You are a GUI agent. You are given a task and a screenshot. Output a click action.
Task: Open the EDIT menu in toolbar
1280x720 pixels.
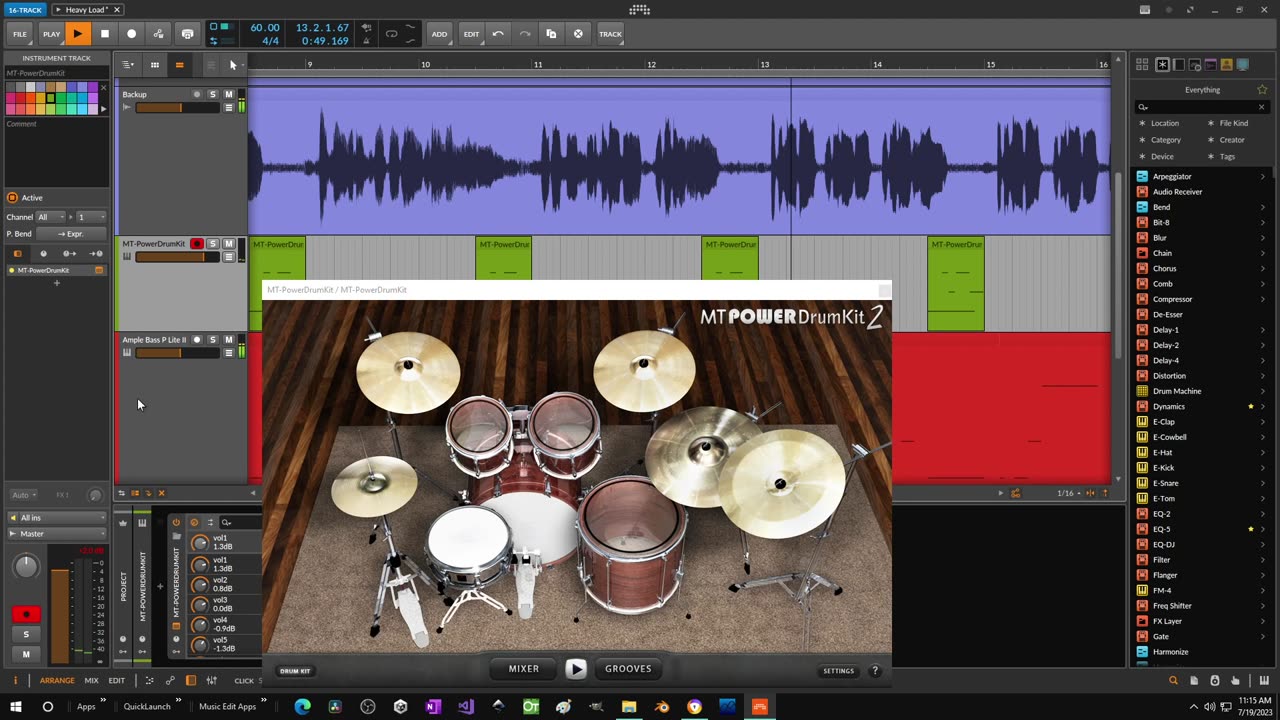click(x=471, y=34)
